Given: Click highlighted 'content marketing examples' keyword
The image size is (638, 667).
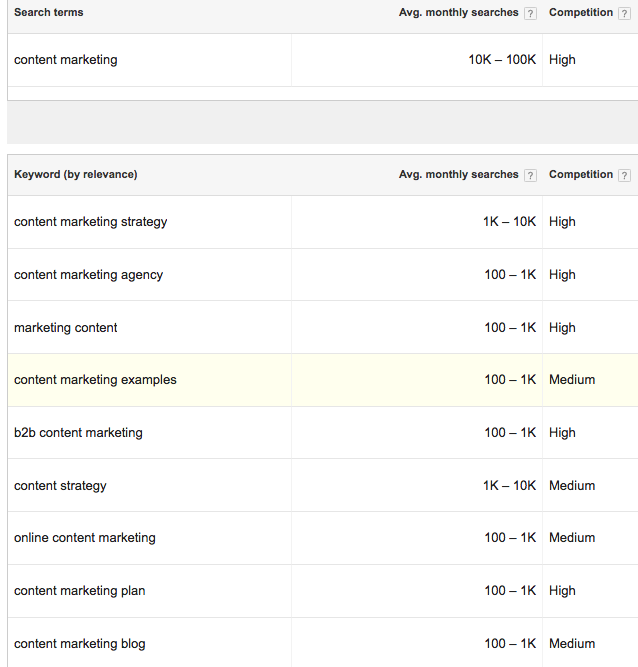Looking at the screenshot, I should pyautogui.click(x=95, y=380).
